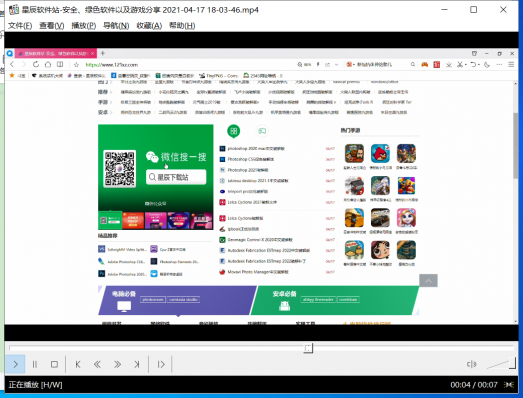Click the hamburger menu icon in the video browser
523x398 pixels.
pos(511,64)
